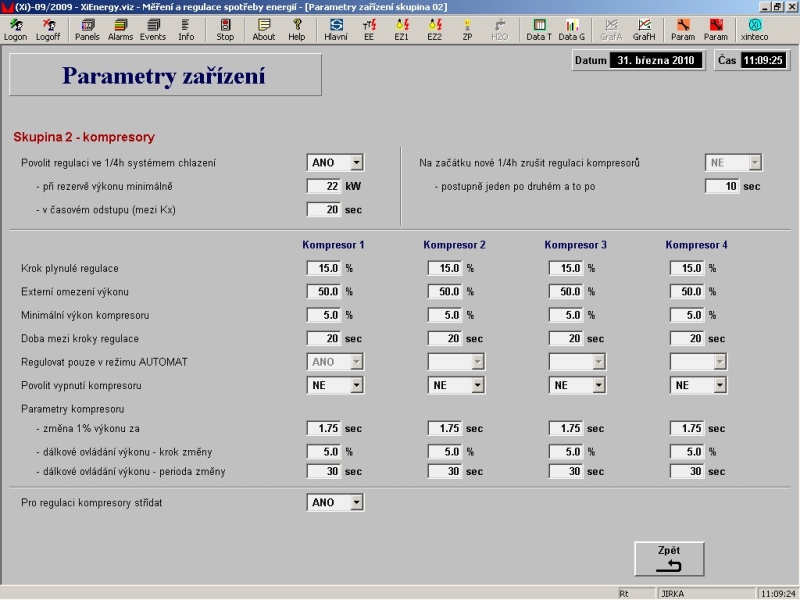Screen dimensions: 800x600
Task: Open the EE electricity icon
Action: click(x=369, y=30)
